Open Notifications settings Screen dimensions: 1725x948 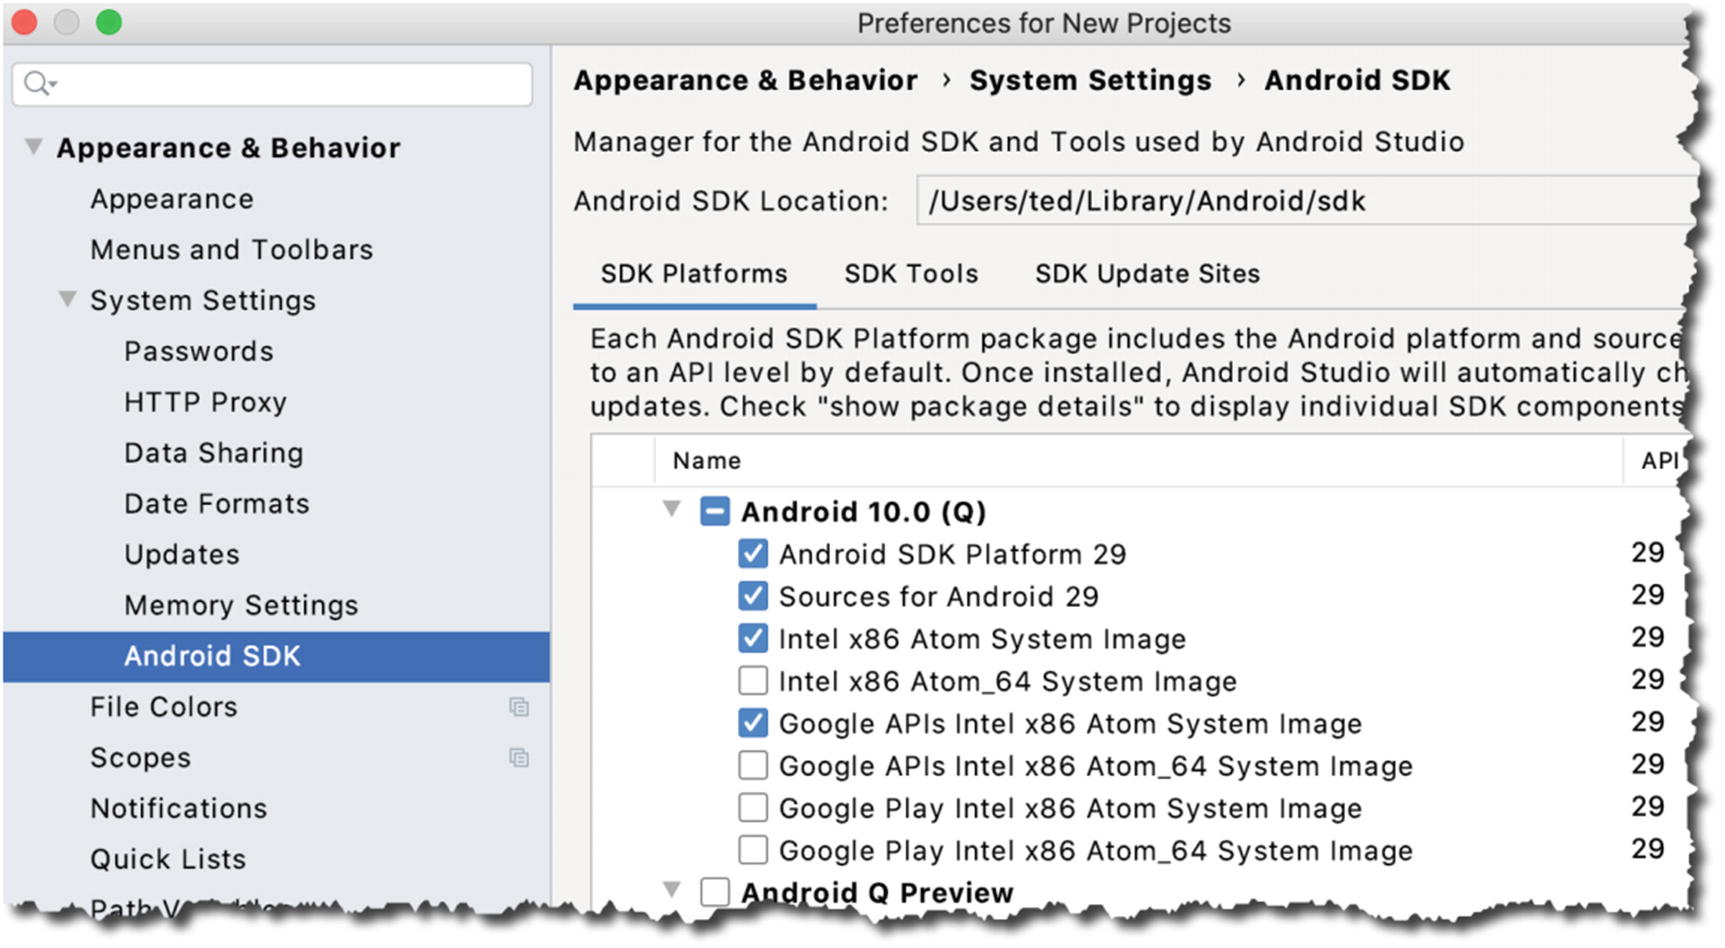[x=179, y=808]
